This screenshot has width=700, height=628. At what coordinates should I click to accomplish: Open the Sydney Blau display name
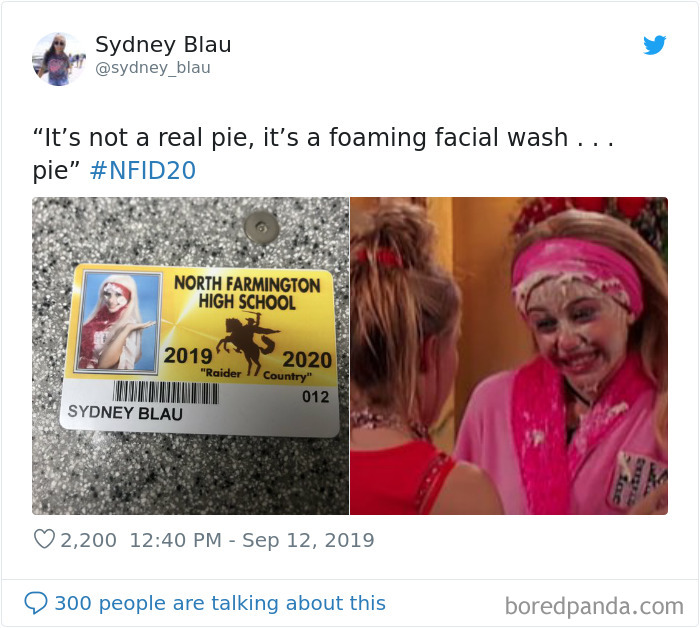(163, 44)
